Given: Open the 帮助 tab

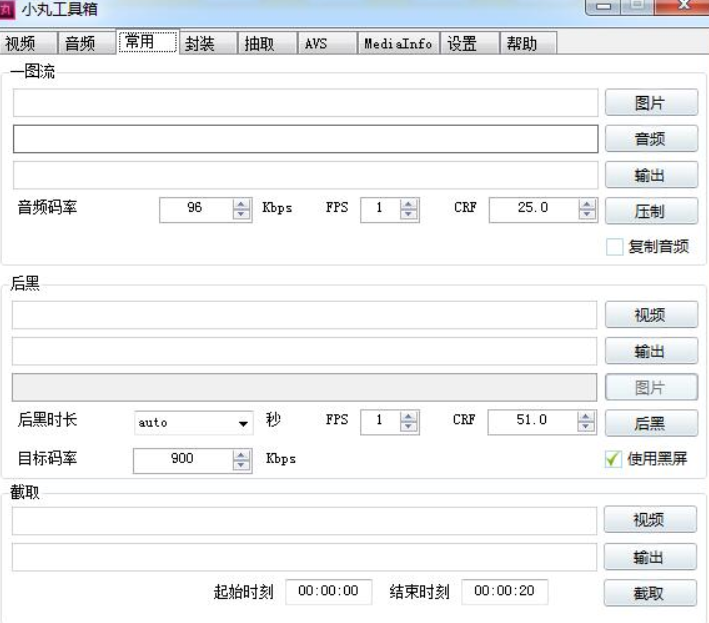Looking at the screenshot, I should click(529, 43).
